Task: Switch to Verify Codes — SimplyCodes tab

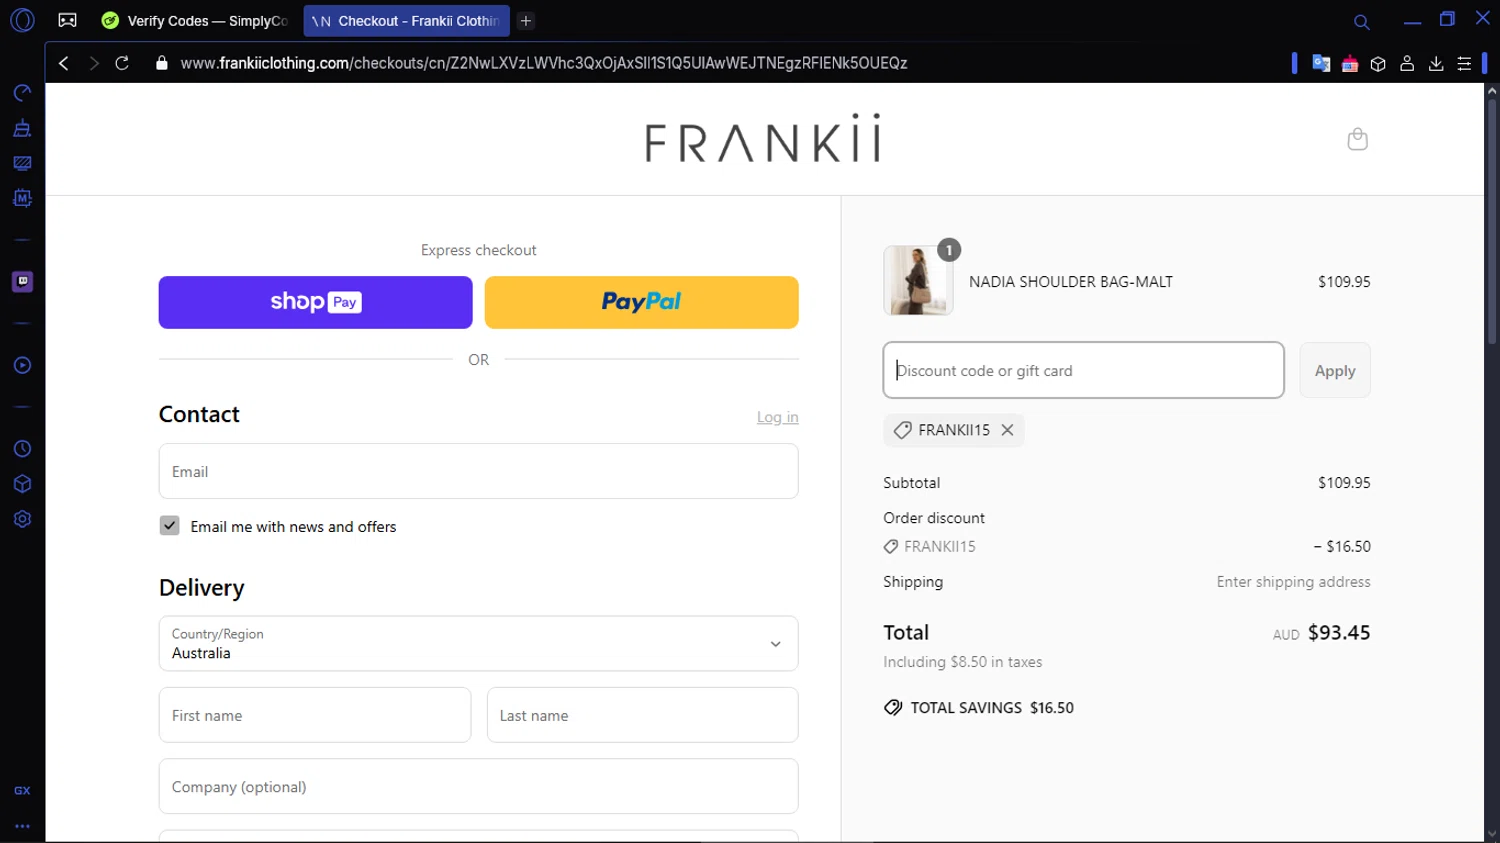Action: pos(195,20)
